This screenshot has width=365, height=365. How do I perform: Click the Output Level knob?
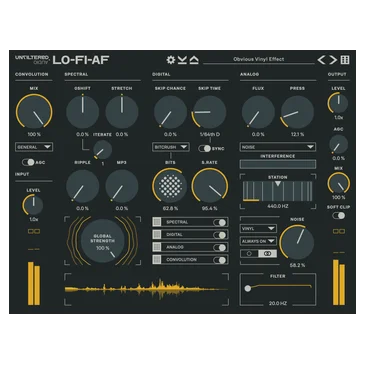pos(338,103)
